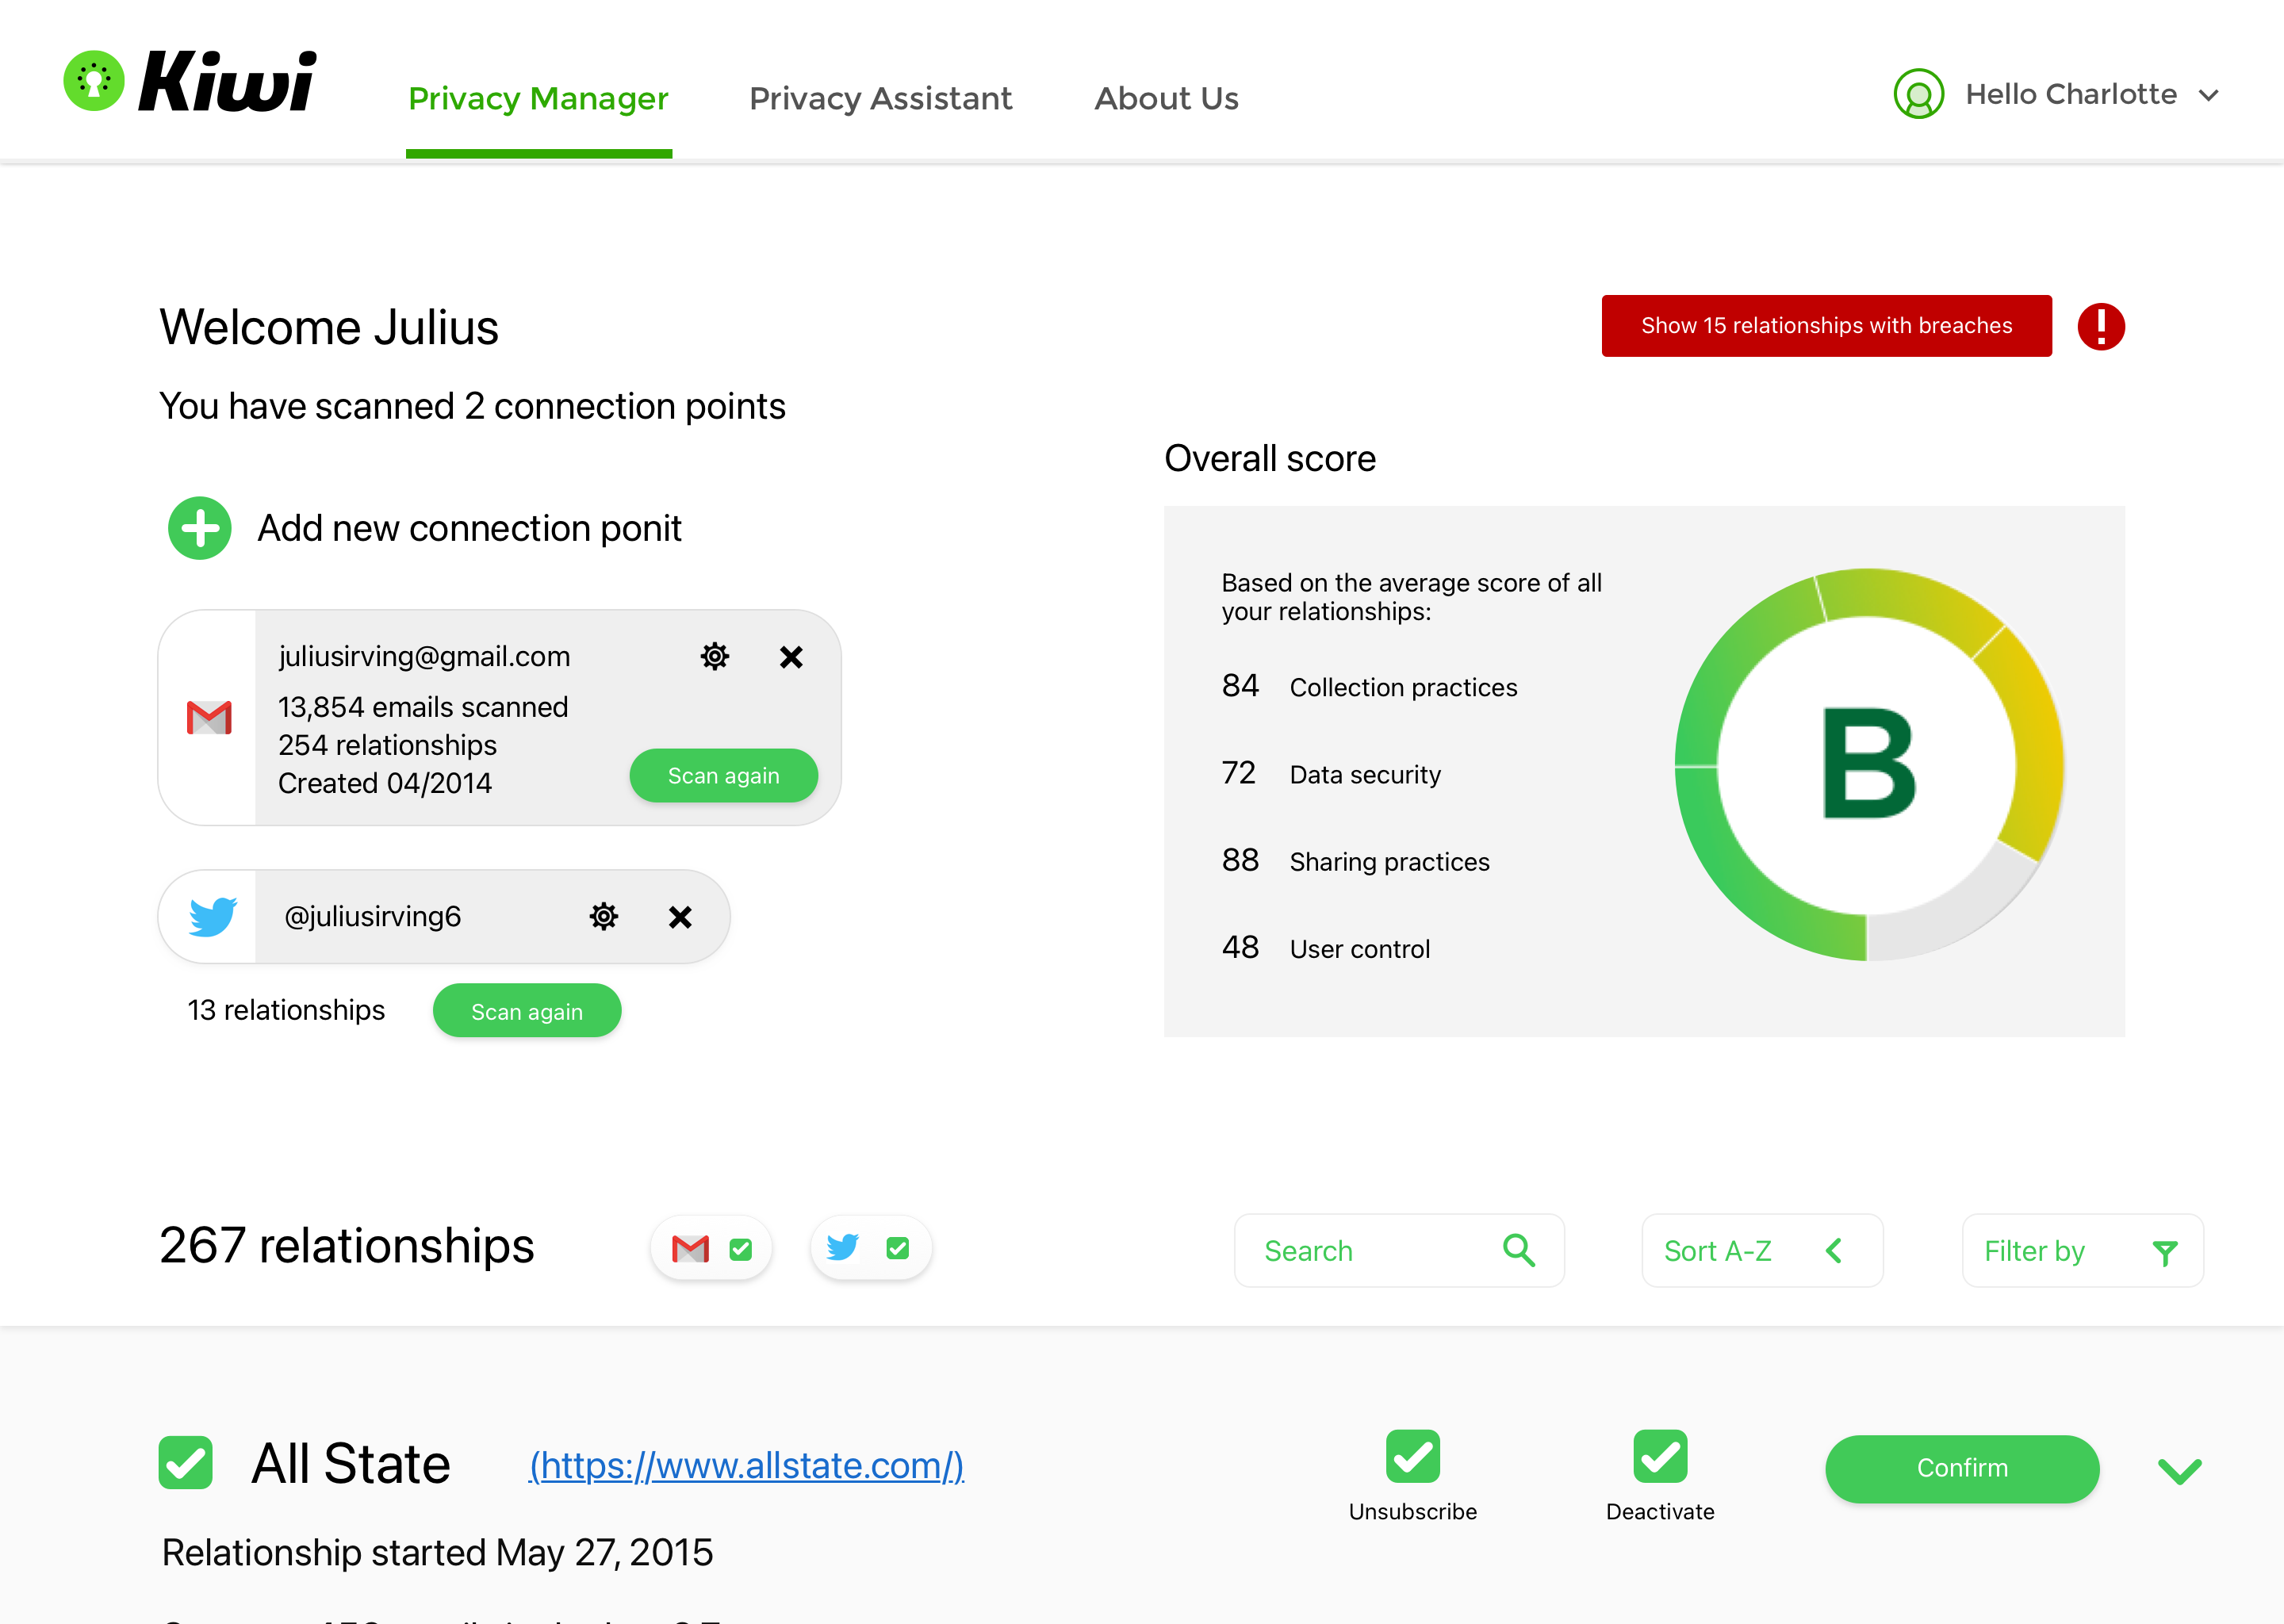Open the Sort A-Z dropdown
Image resolution: width=2284 pixels, height=1624 pixels.
coord(1761,1250)
